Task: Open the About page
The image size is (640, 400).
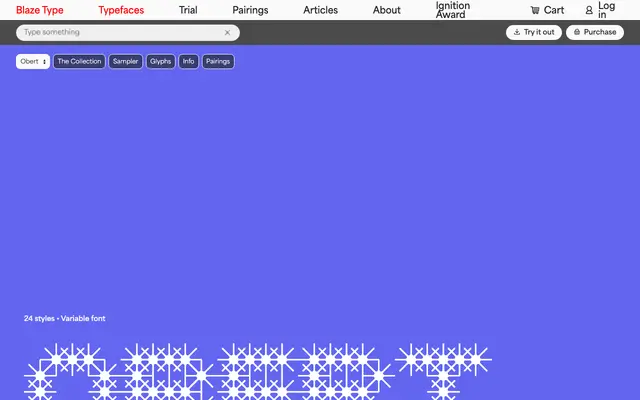Action: point(387,10)
